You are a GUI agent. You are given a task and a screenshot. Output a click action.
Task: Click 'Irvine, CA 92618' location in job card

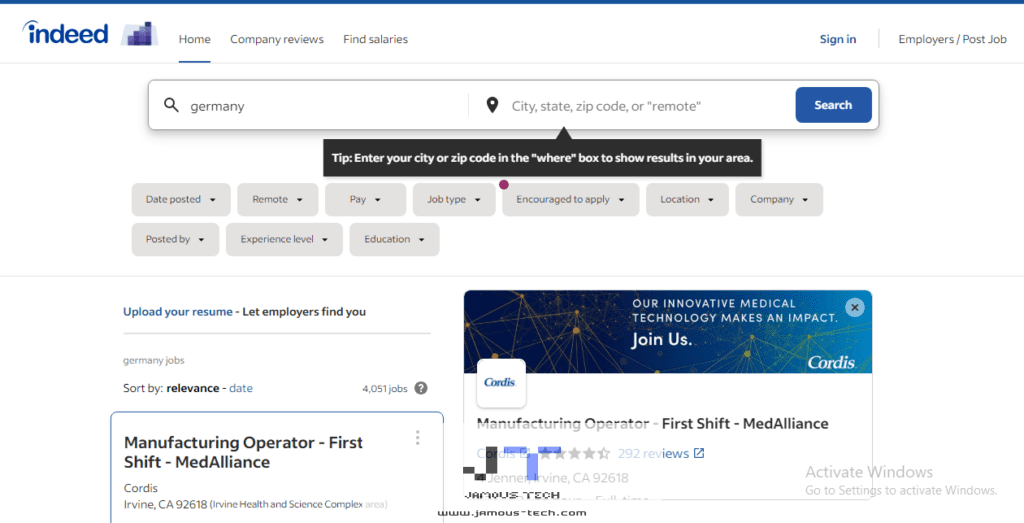tap(165, 504)
